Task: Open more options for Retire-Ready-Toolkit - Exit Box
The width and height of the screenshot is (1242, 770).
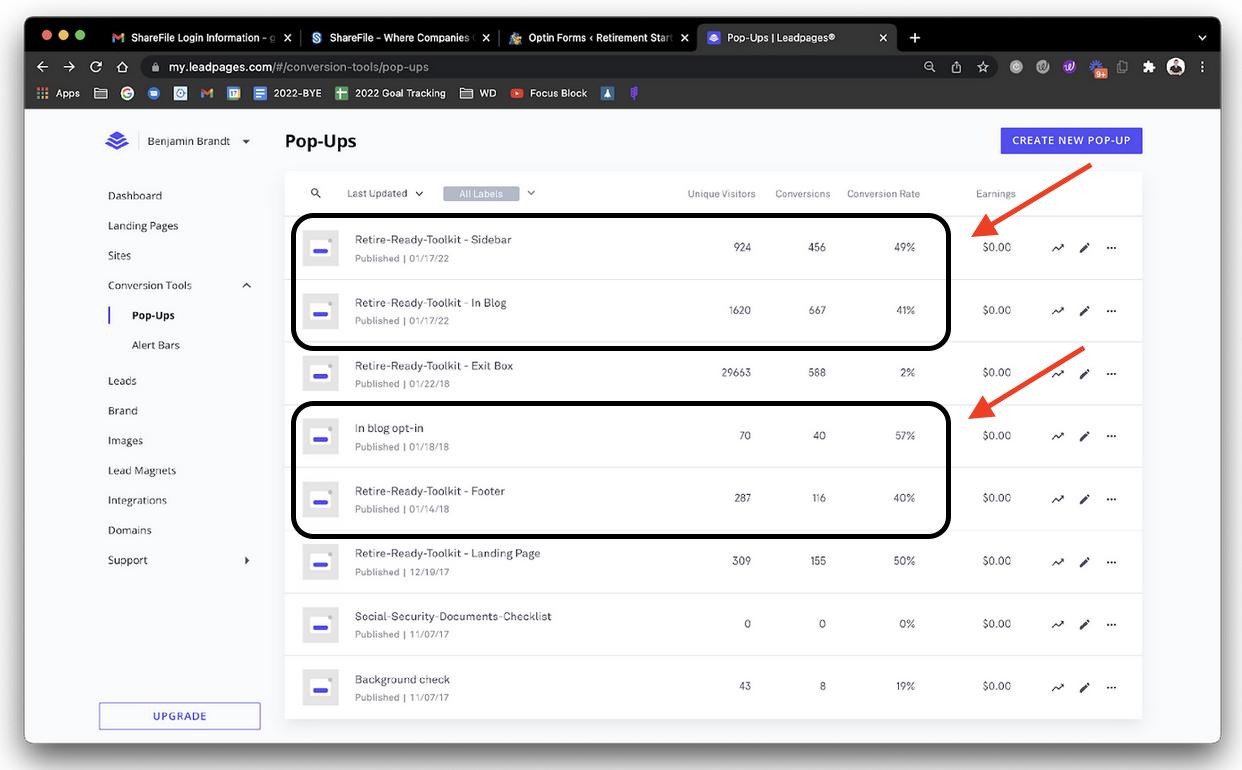Action: pyautogui.click(x=1111, y=373)
